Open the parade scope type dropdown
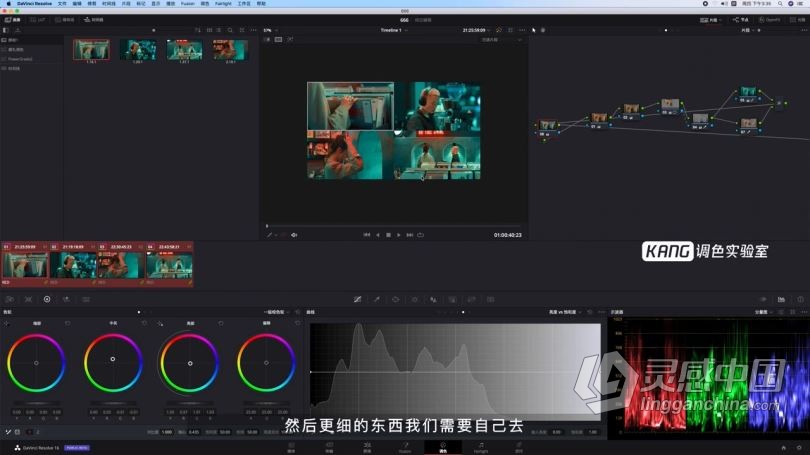This screenshot has height=455, width=810. coord(762,312)
